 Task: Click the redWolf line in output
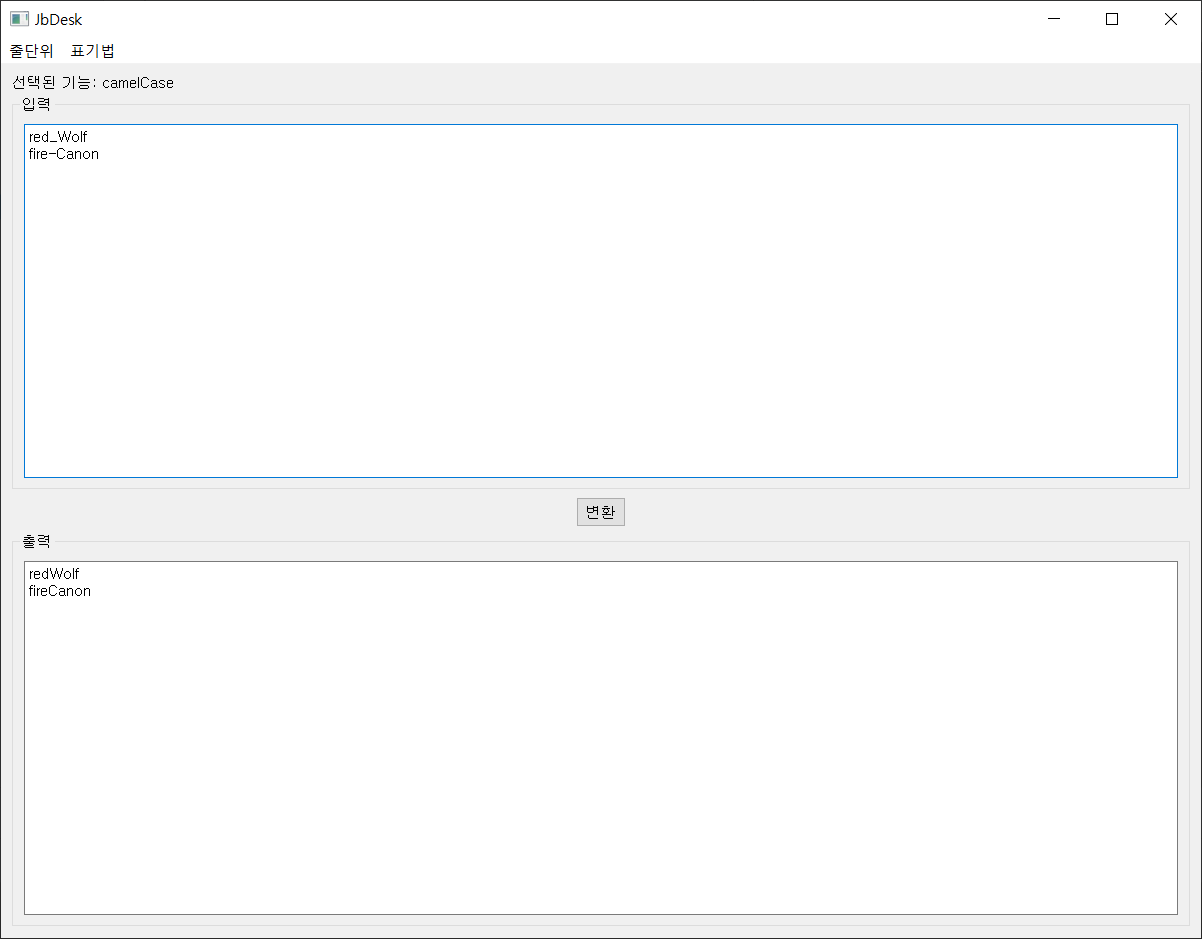[54, 574]
